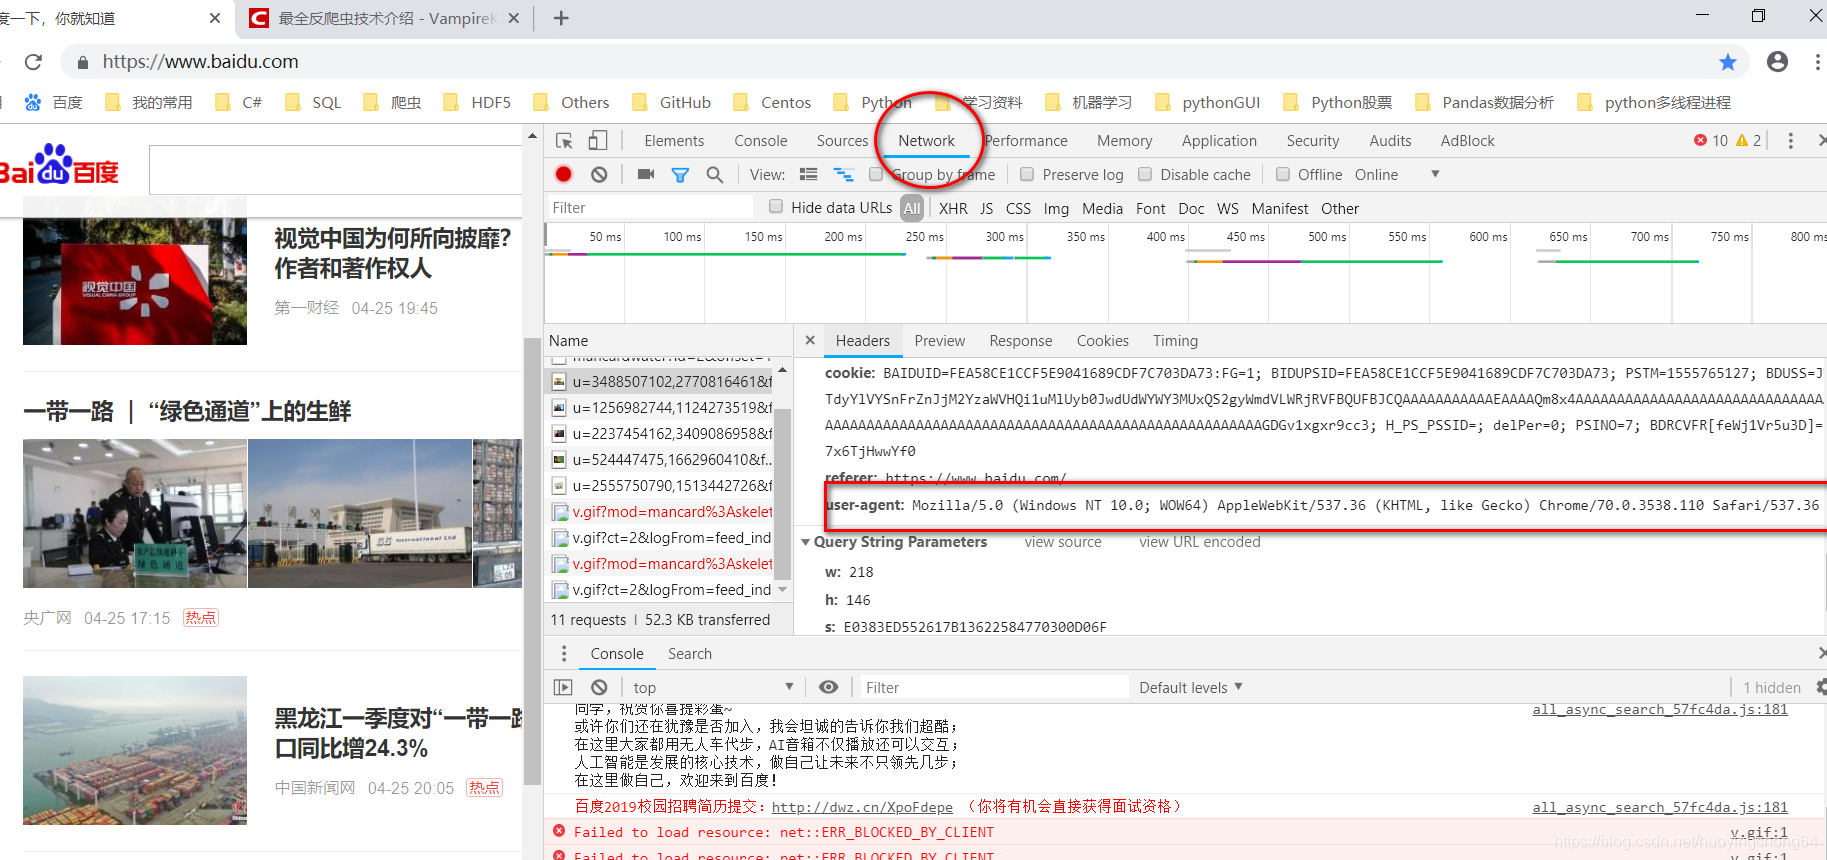
Task: Filter requests by XHR
Action: click(x=953, y=208)
